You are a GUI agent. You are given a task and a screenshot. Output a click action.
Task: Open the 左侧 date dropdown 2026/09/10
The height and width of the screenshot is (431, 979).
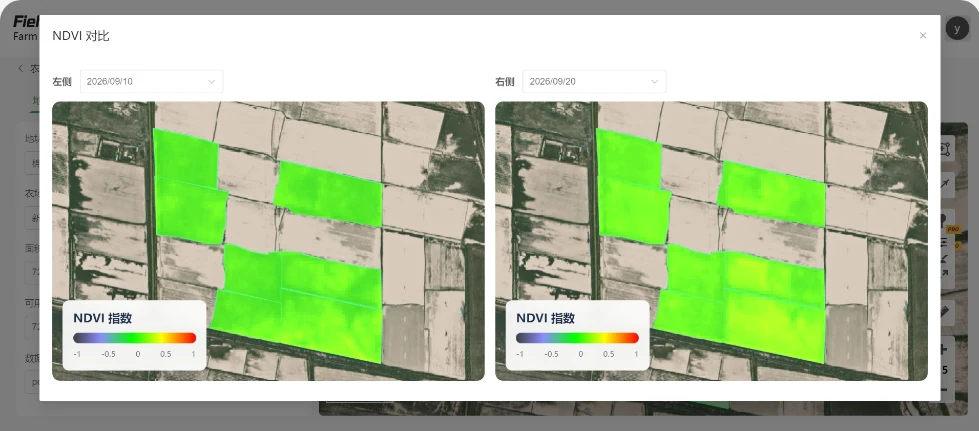(x=152, y=82)
